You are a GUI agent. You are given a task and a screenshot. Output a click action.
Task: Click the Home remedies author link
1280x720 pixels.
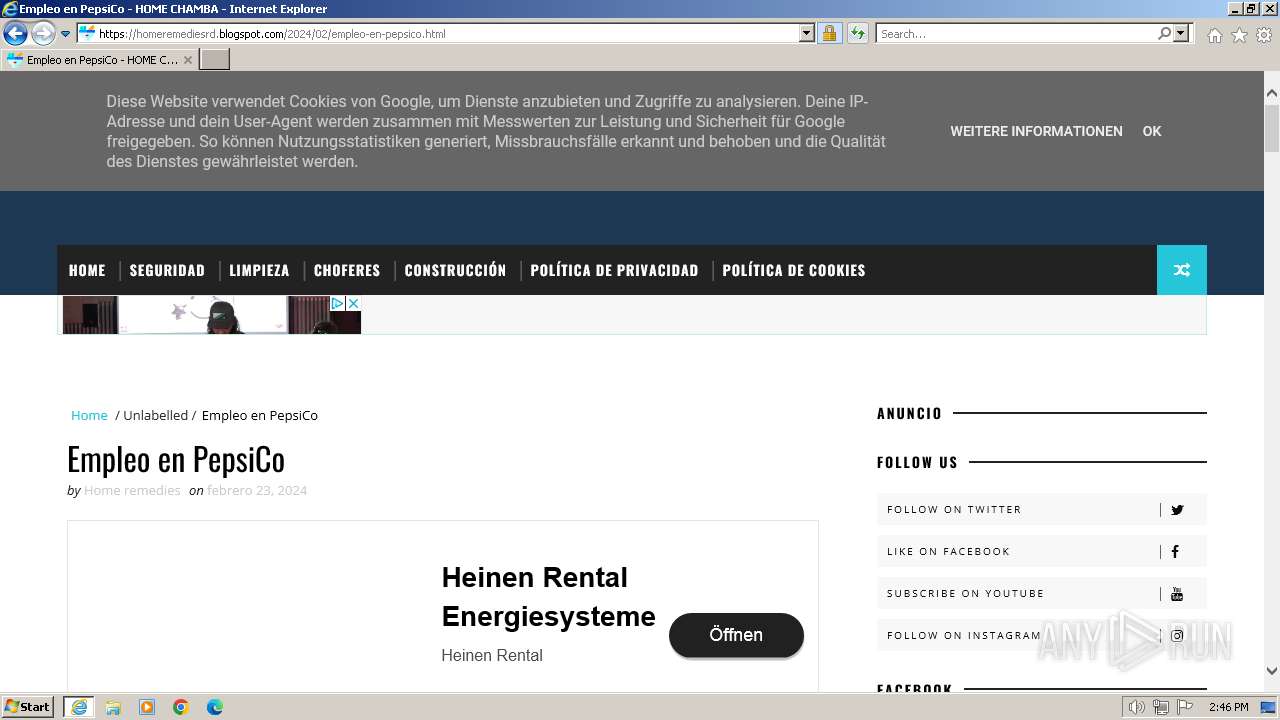[x=132, y=490]
